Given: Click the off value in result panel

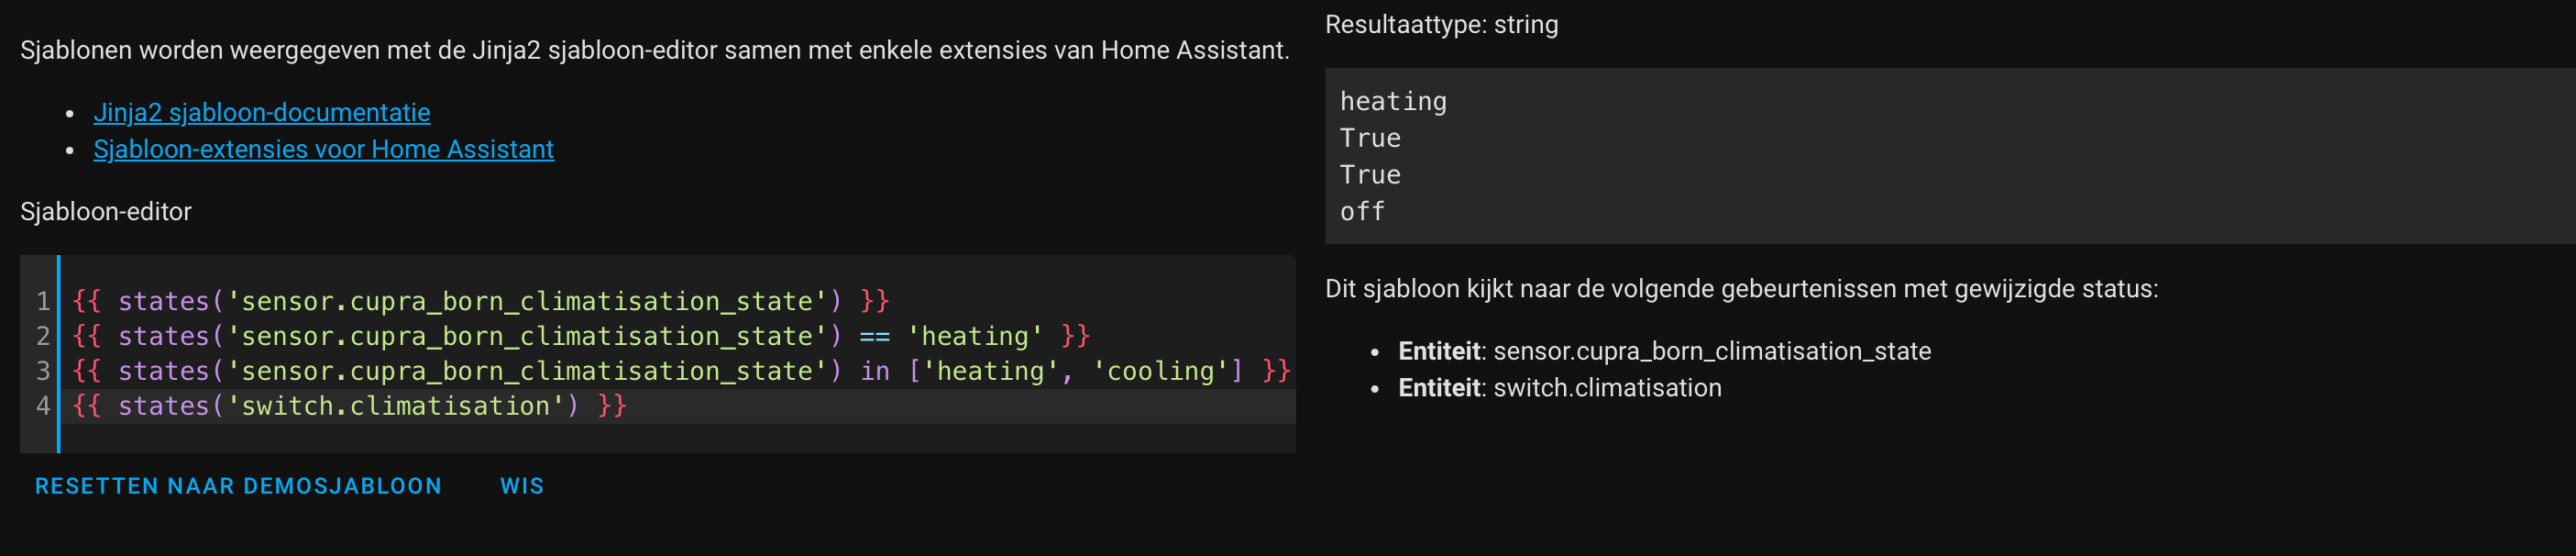Looking at the screenshot, I should [1363, 212].
